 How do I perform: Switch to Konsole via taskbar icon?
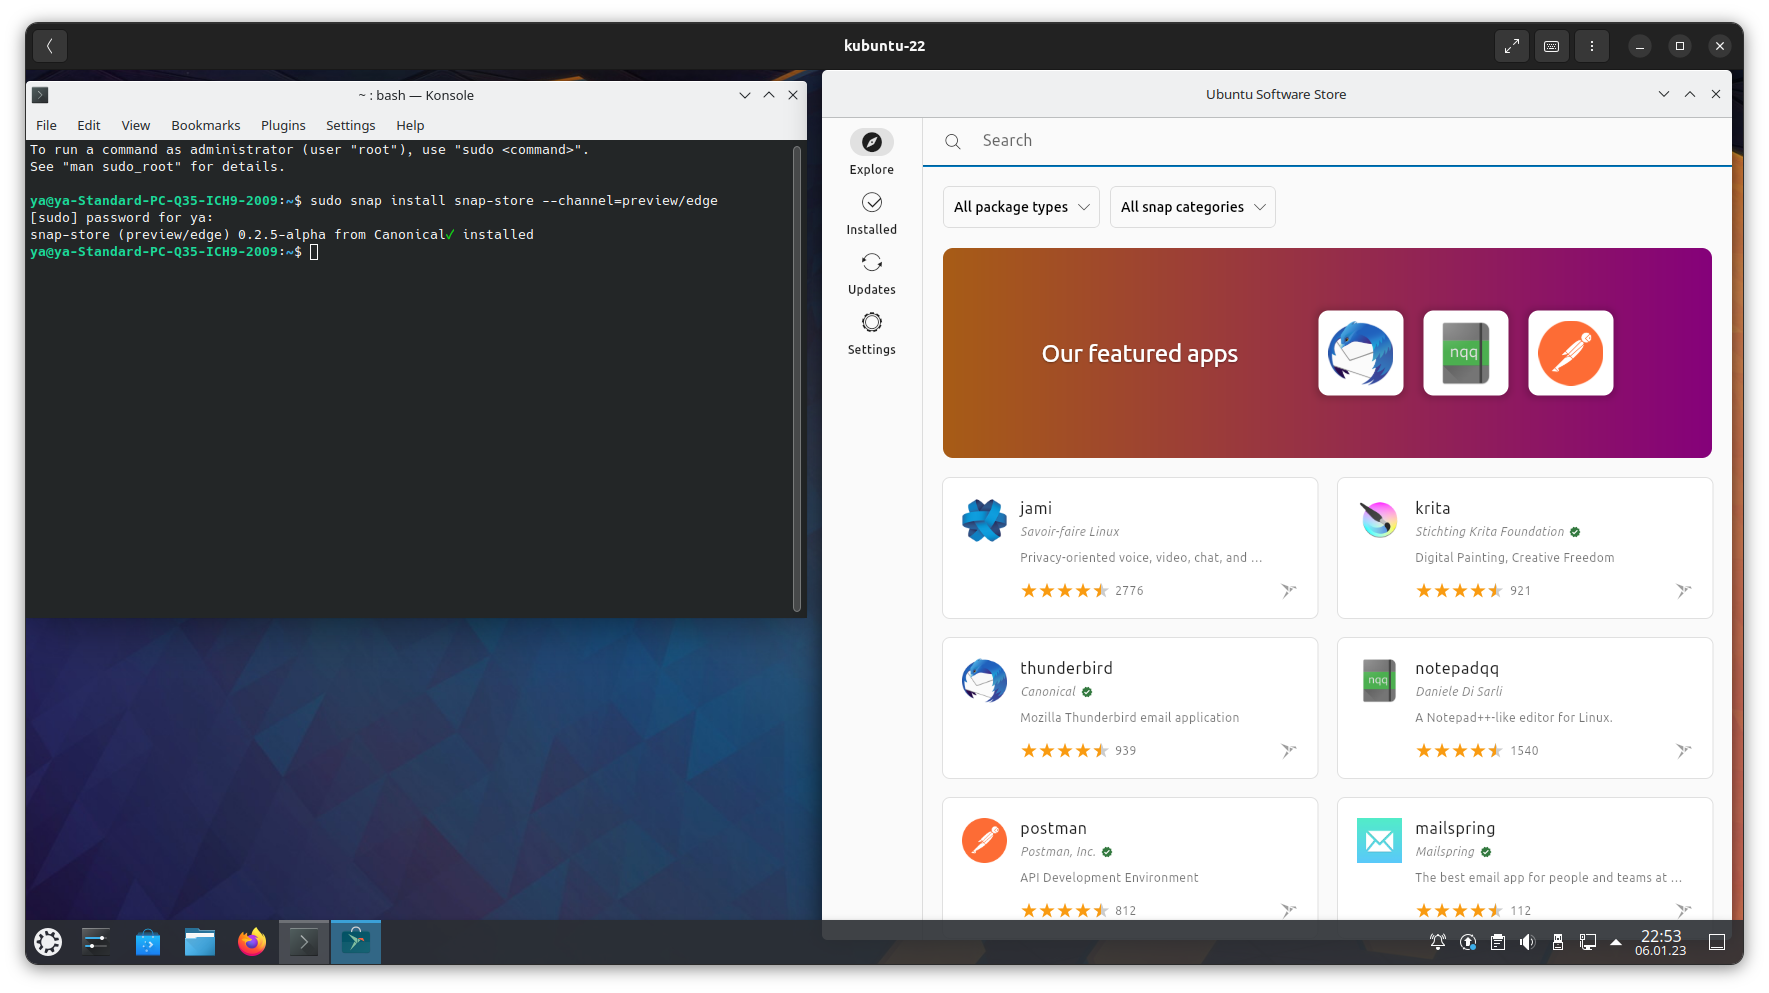pos(304,942)
